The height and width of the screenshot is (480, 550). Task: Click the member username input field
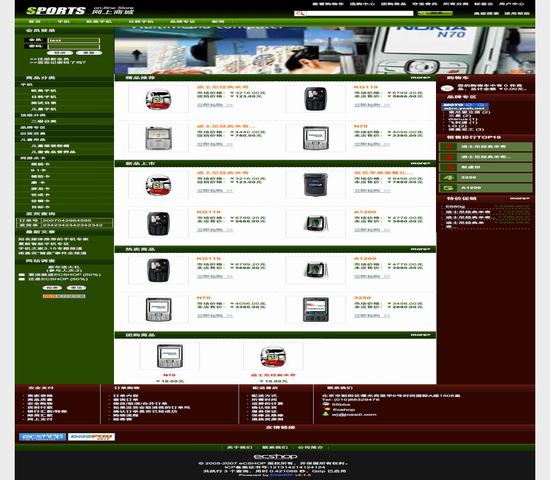point(74,40)
